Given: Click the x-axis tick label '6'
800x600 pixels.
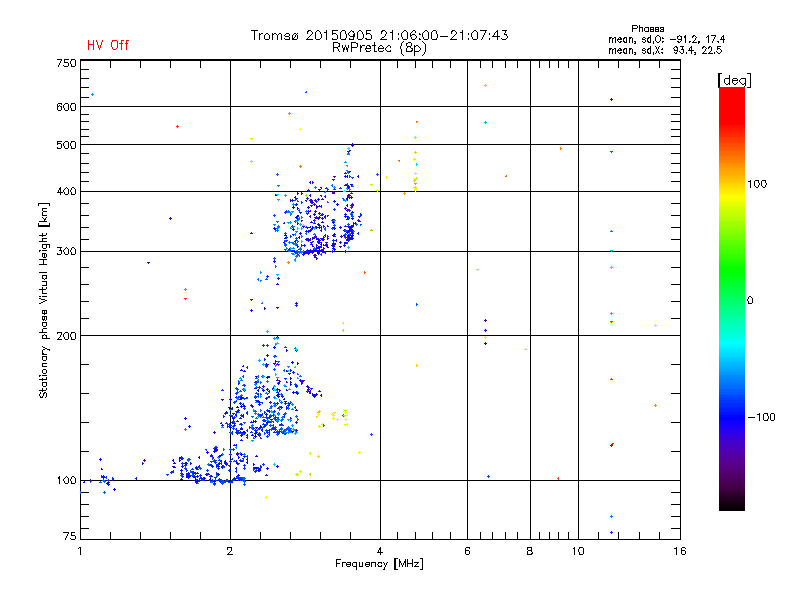Looking at the screenshot, I should 467,551.
